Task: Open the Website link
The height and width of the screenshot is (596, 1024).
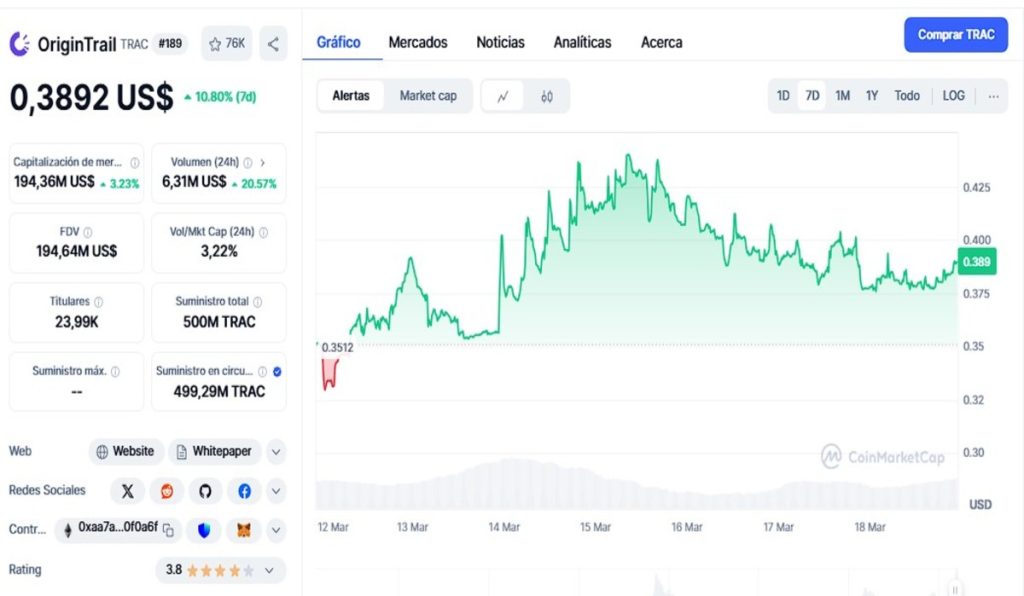Action: [x=126, y=452]
